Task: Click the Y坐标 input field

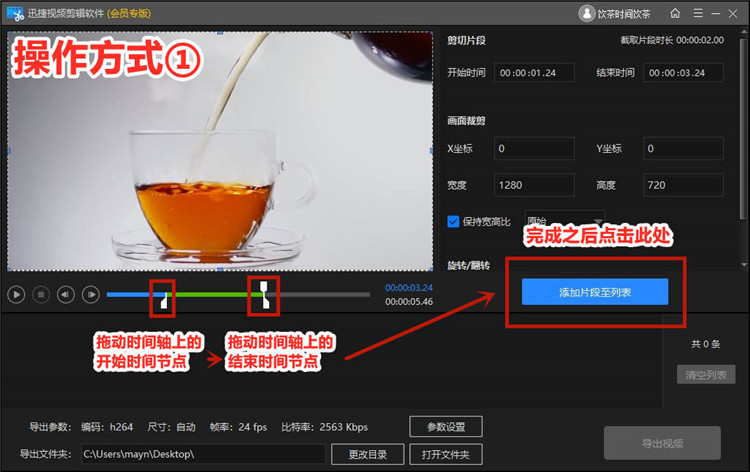Action: click(683, 148)
